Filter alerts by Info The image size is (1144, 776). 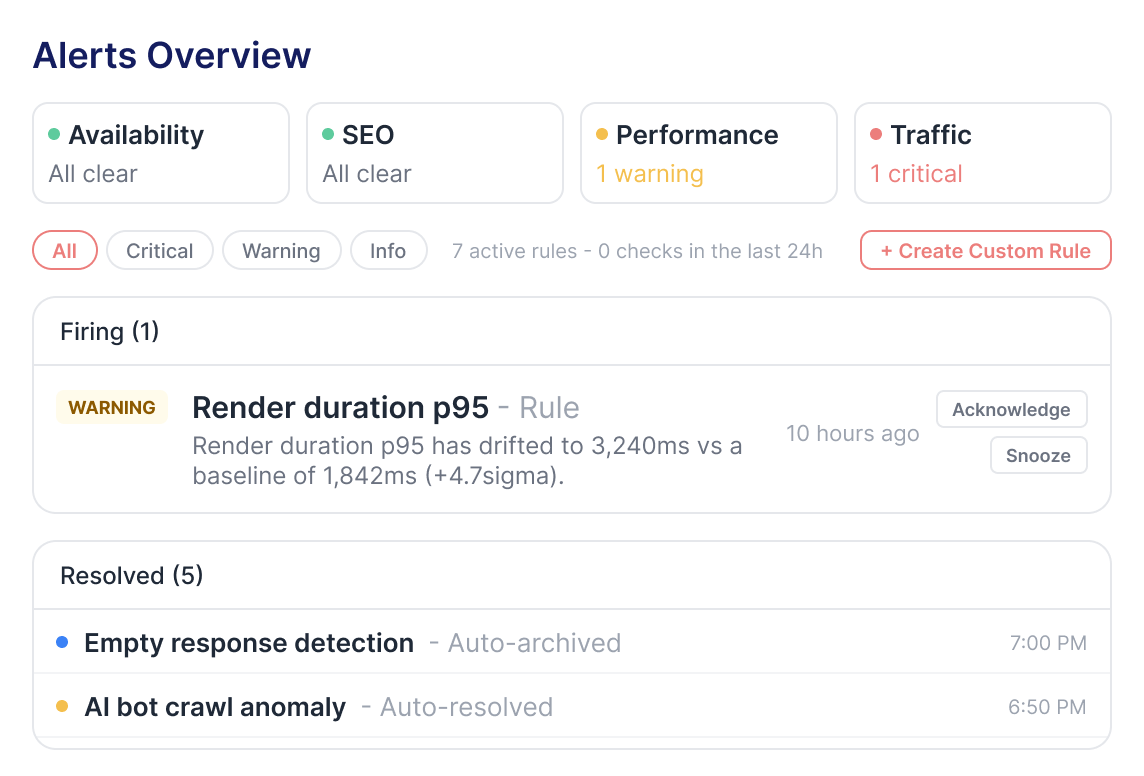pos(388,250)
